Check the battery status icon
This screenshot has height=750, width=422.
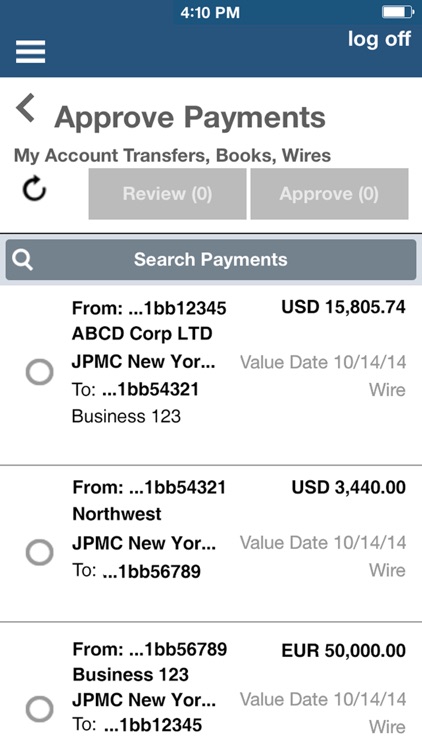pos(398,12)
